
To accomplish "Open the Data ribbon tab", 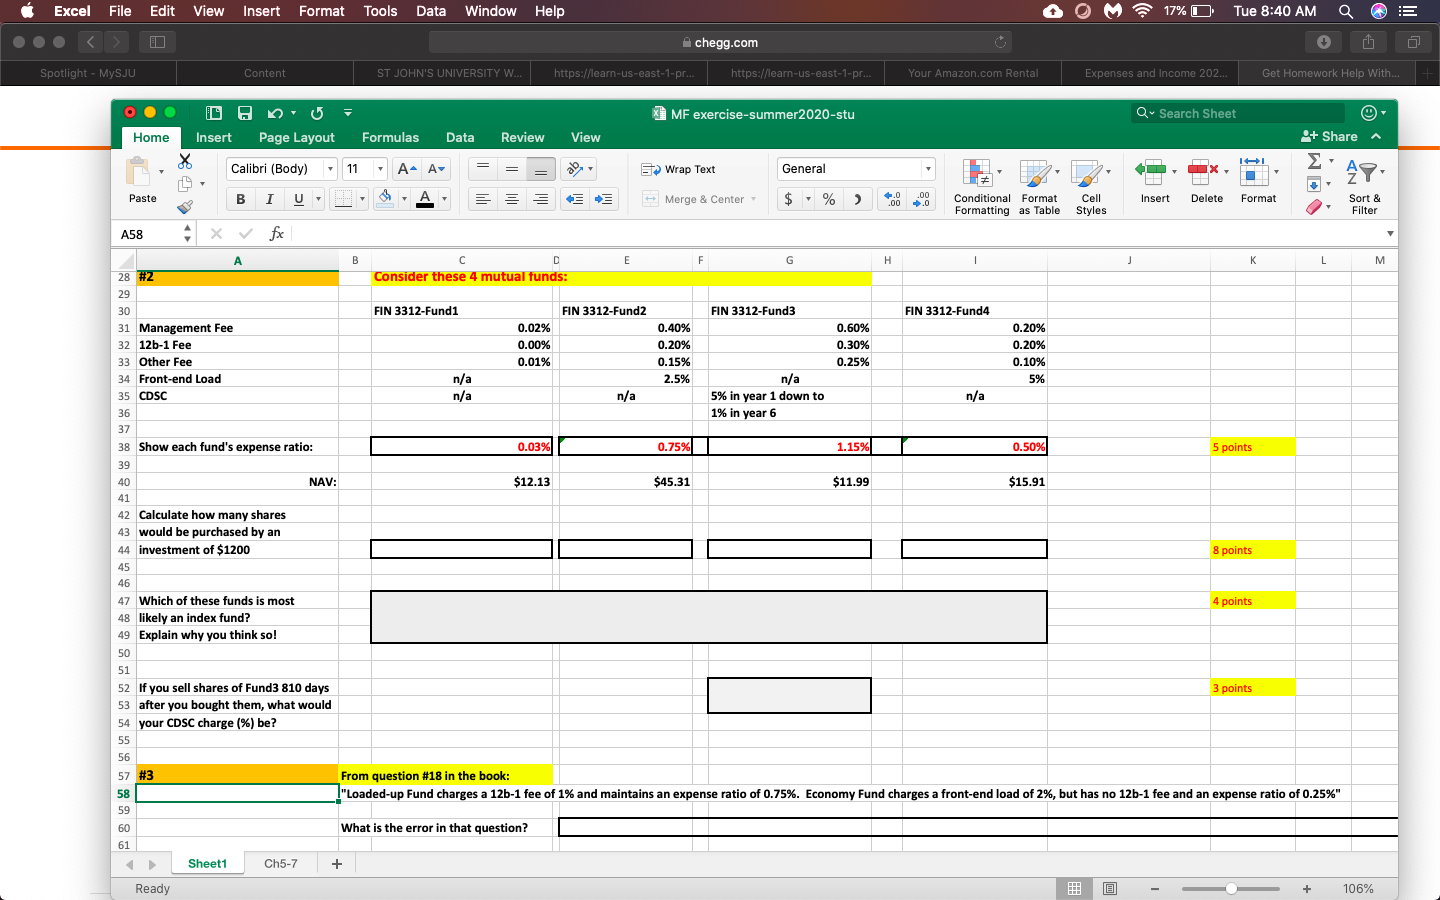I will [x=460, y=137].
